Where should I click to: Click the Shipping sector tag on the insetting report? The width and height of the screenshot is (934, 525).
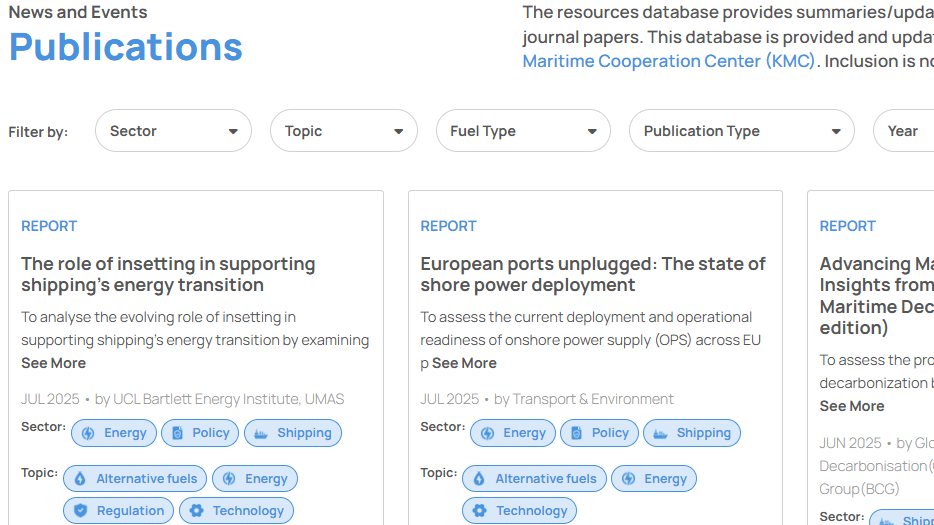click(294, 433)
